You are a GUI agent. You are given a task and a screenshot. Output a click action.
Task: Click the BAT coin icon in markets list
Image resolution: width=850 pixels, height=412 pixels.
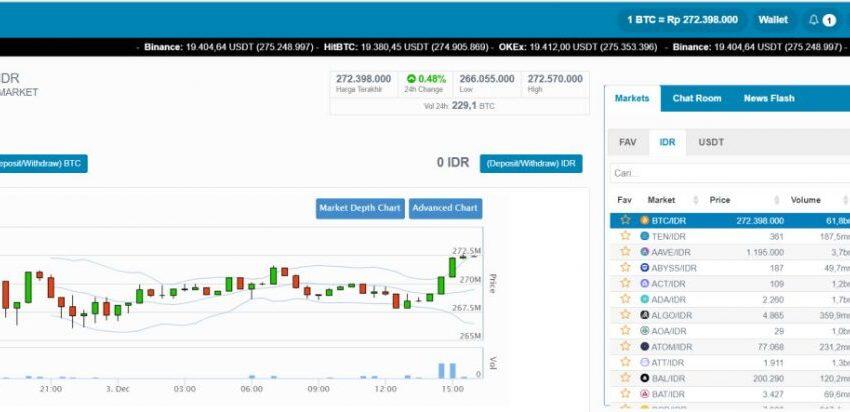[645, 394]
